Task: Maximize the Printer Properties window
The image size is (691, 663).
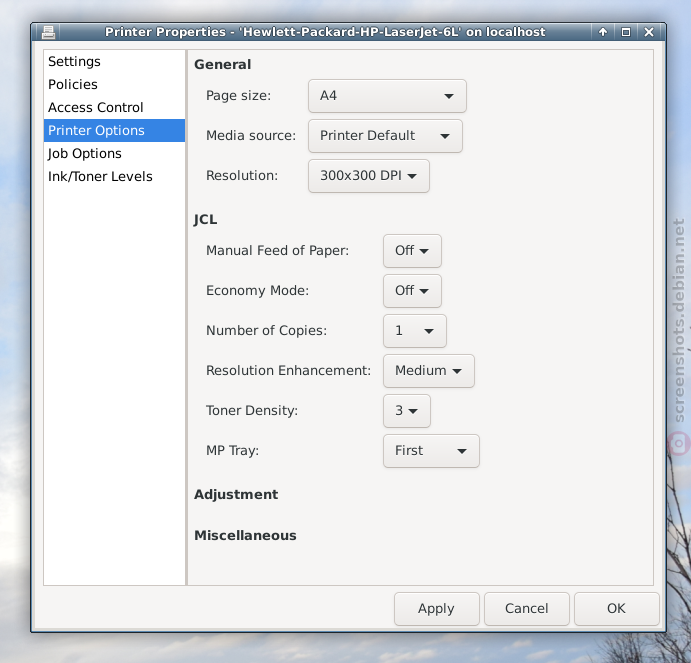Action: (625, 32)
